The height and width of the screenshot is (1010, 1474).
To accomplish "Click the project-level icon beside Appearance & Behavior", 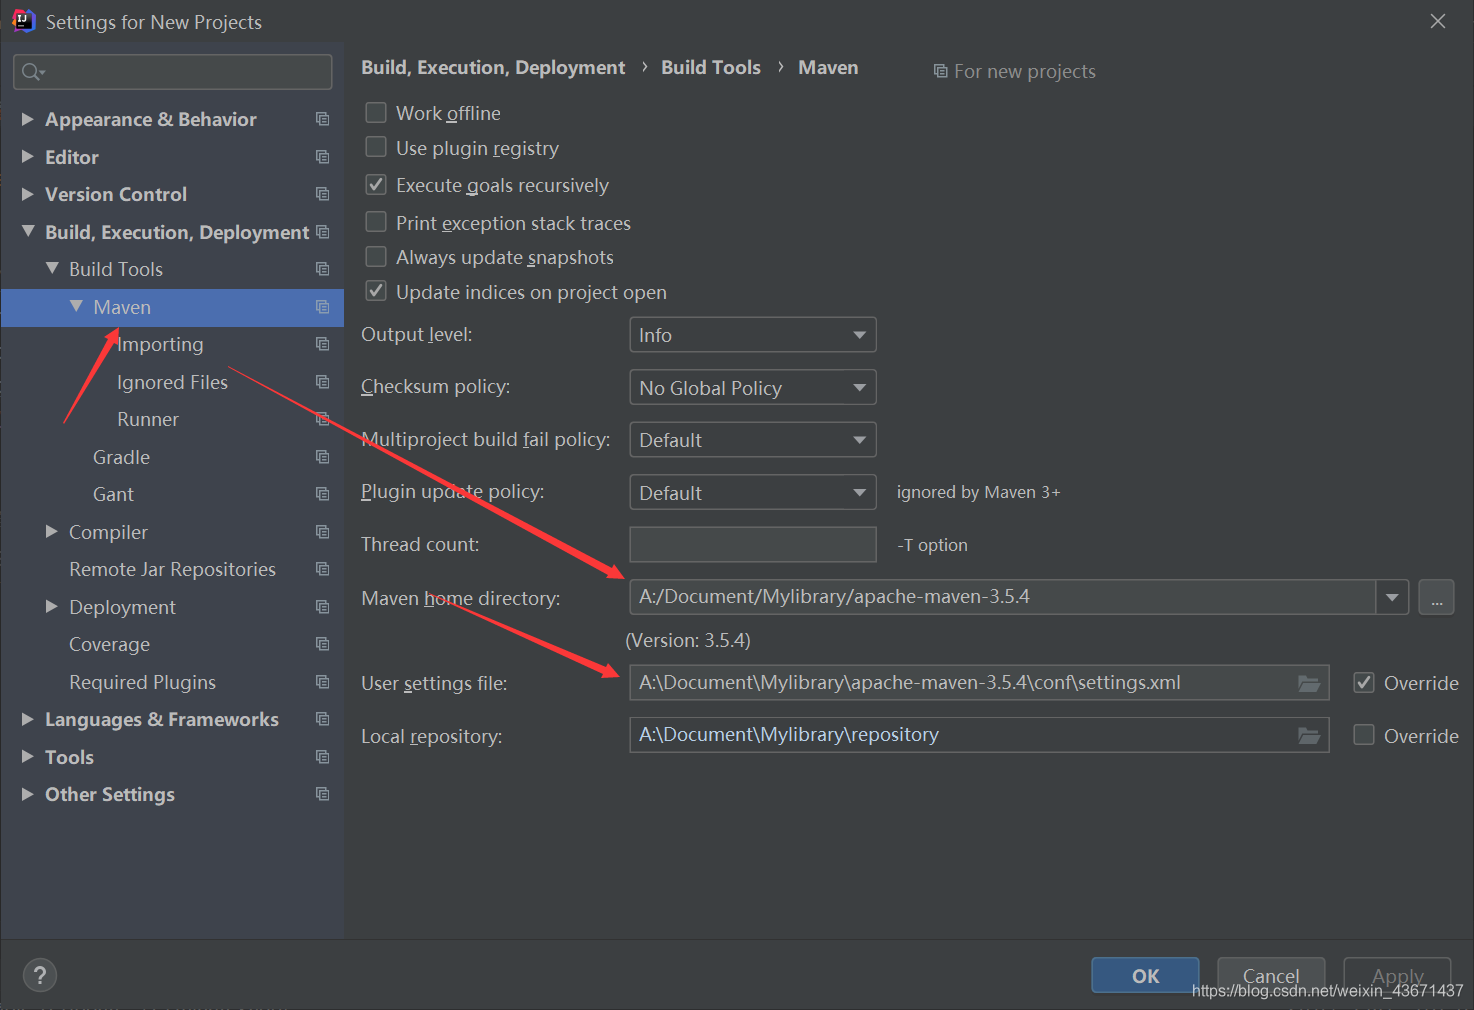I will tap(322, 119).
